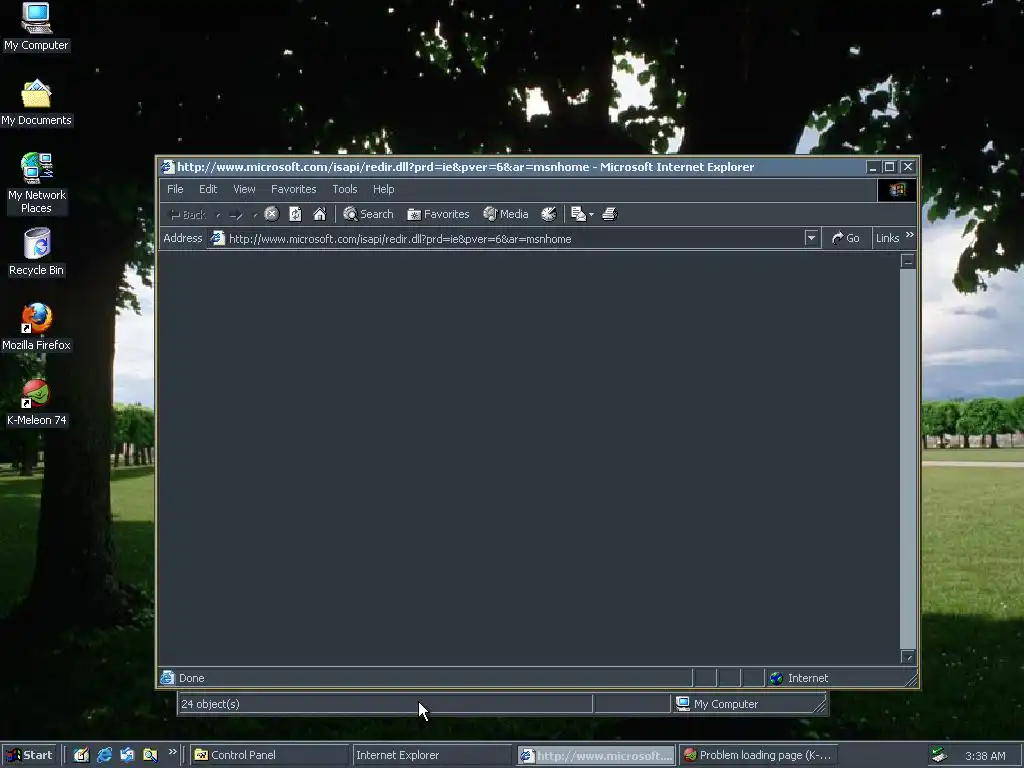The width and height of the screenshot is (1024, 768).
Task: Click the History toolbar icon
Action: (549, 214)
